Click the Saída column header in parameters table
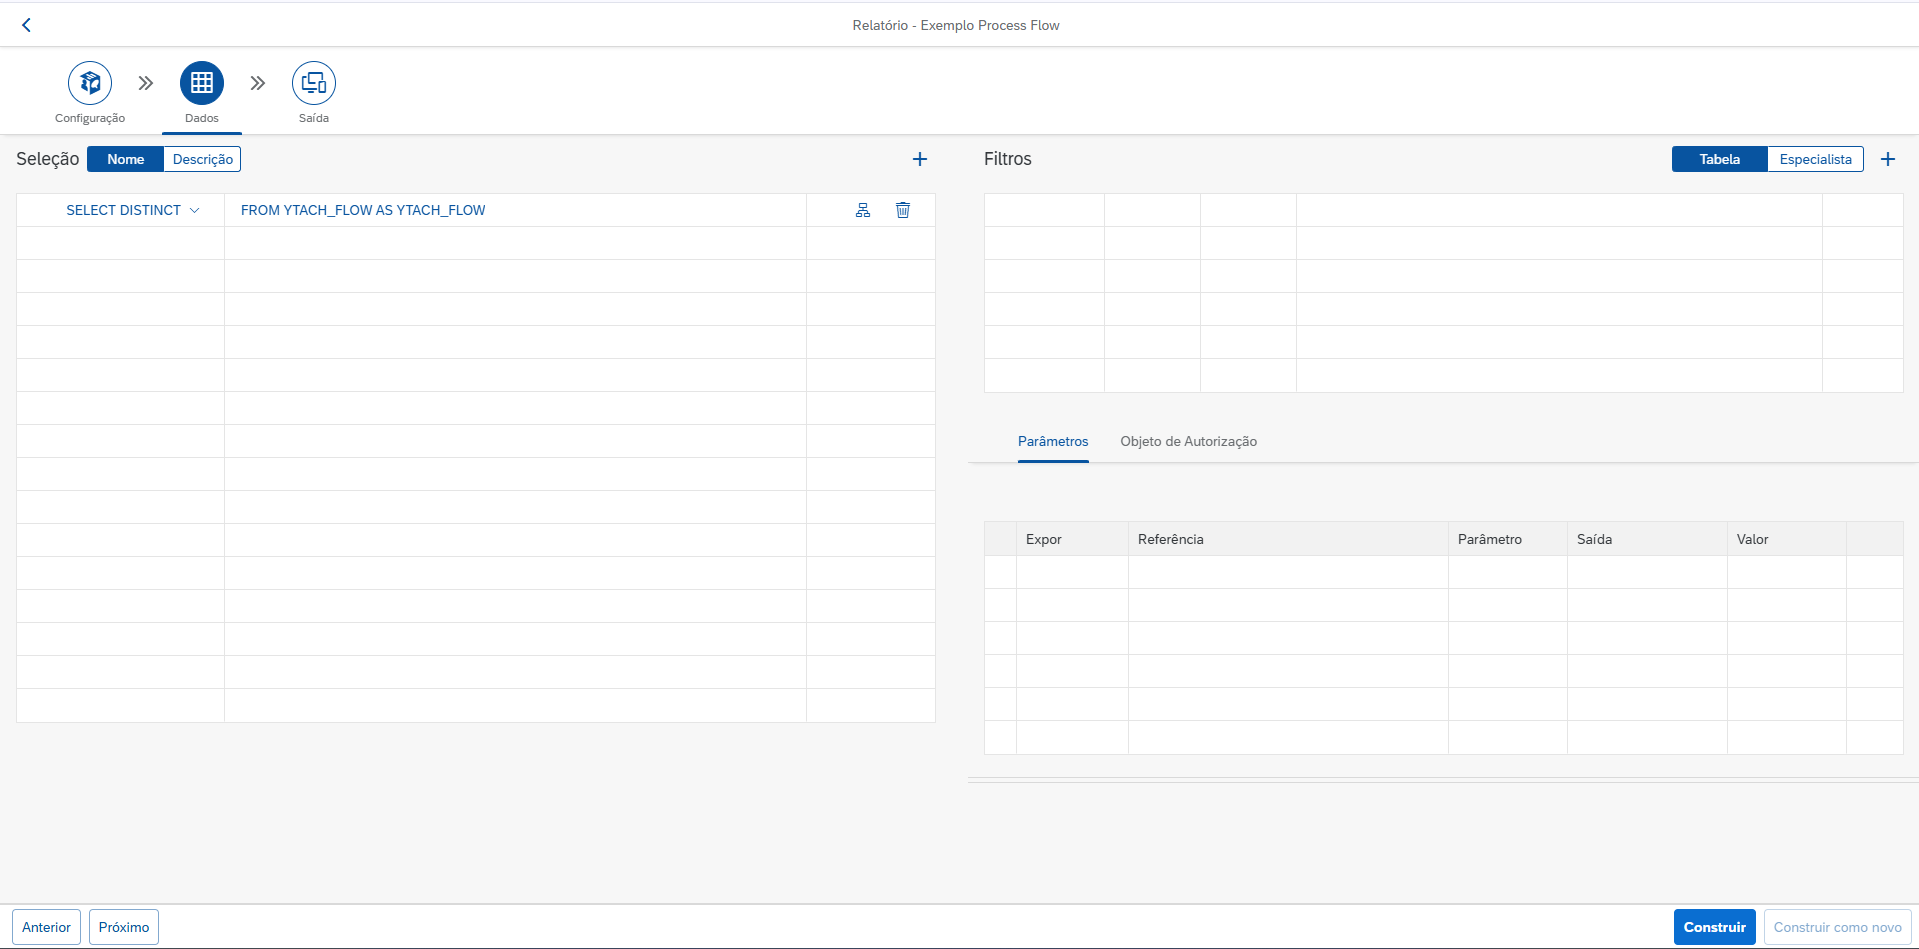The image size is (1919, 949). pos(1647,539)
